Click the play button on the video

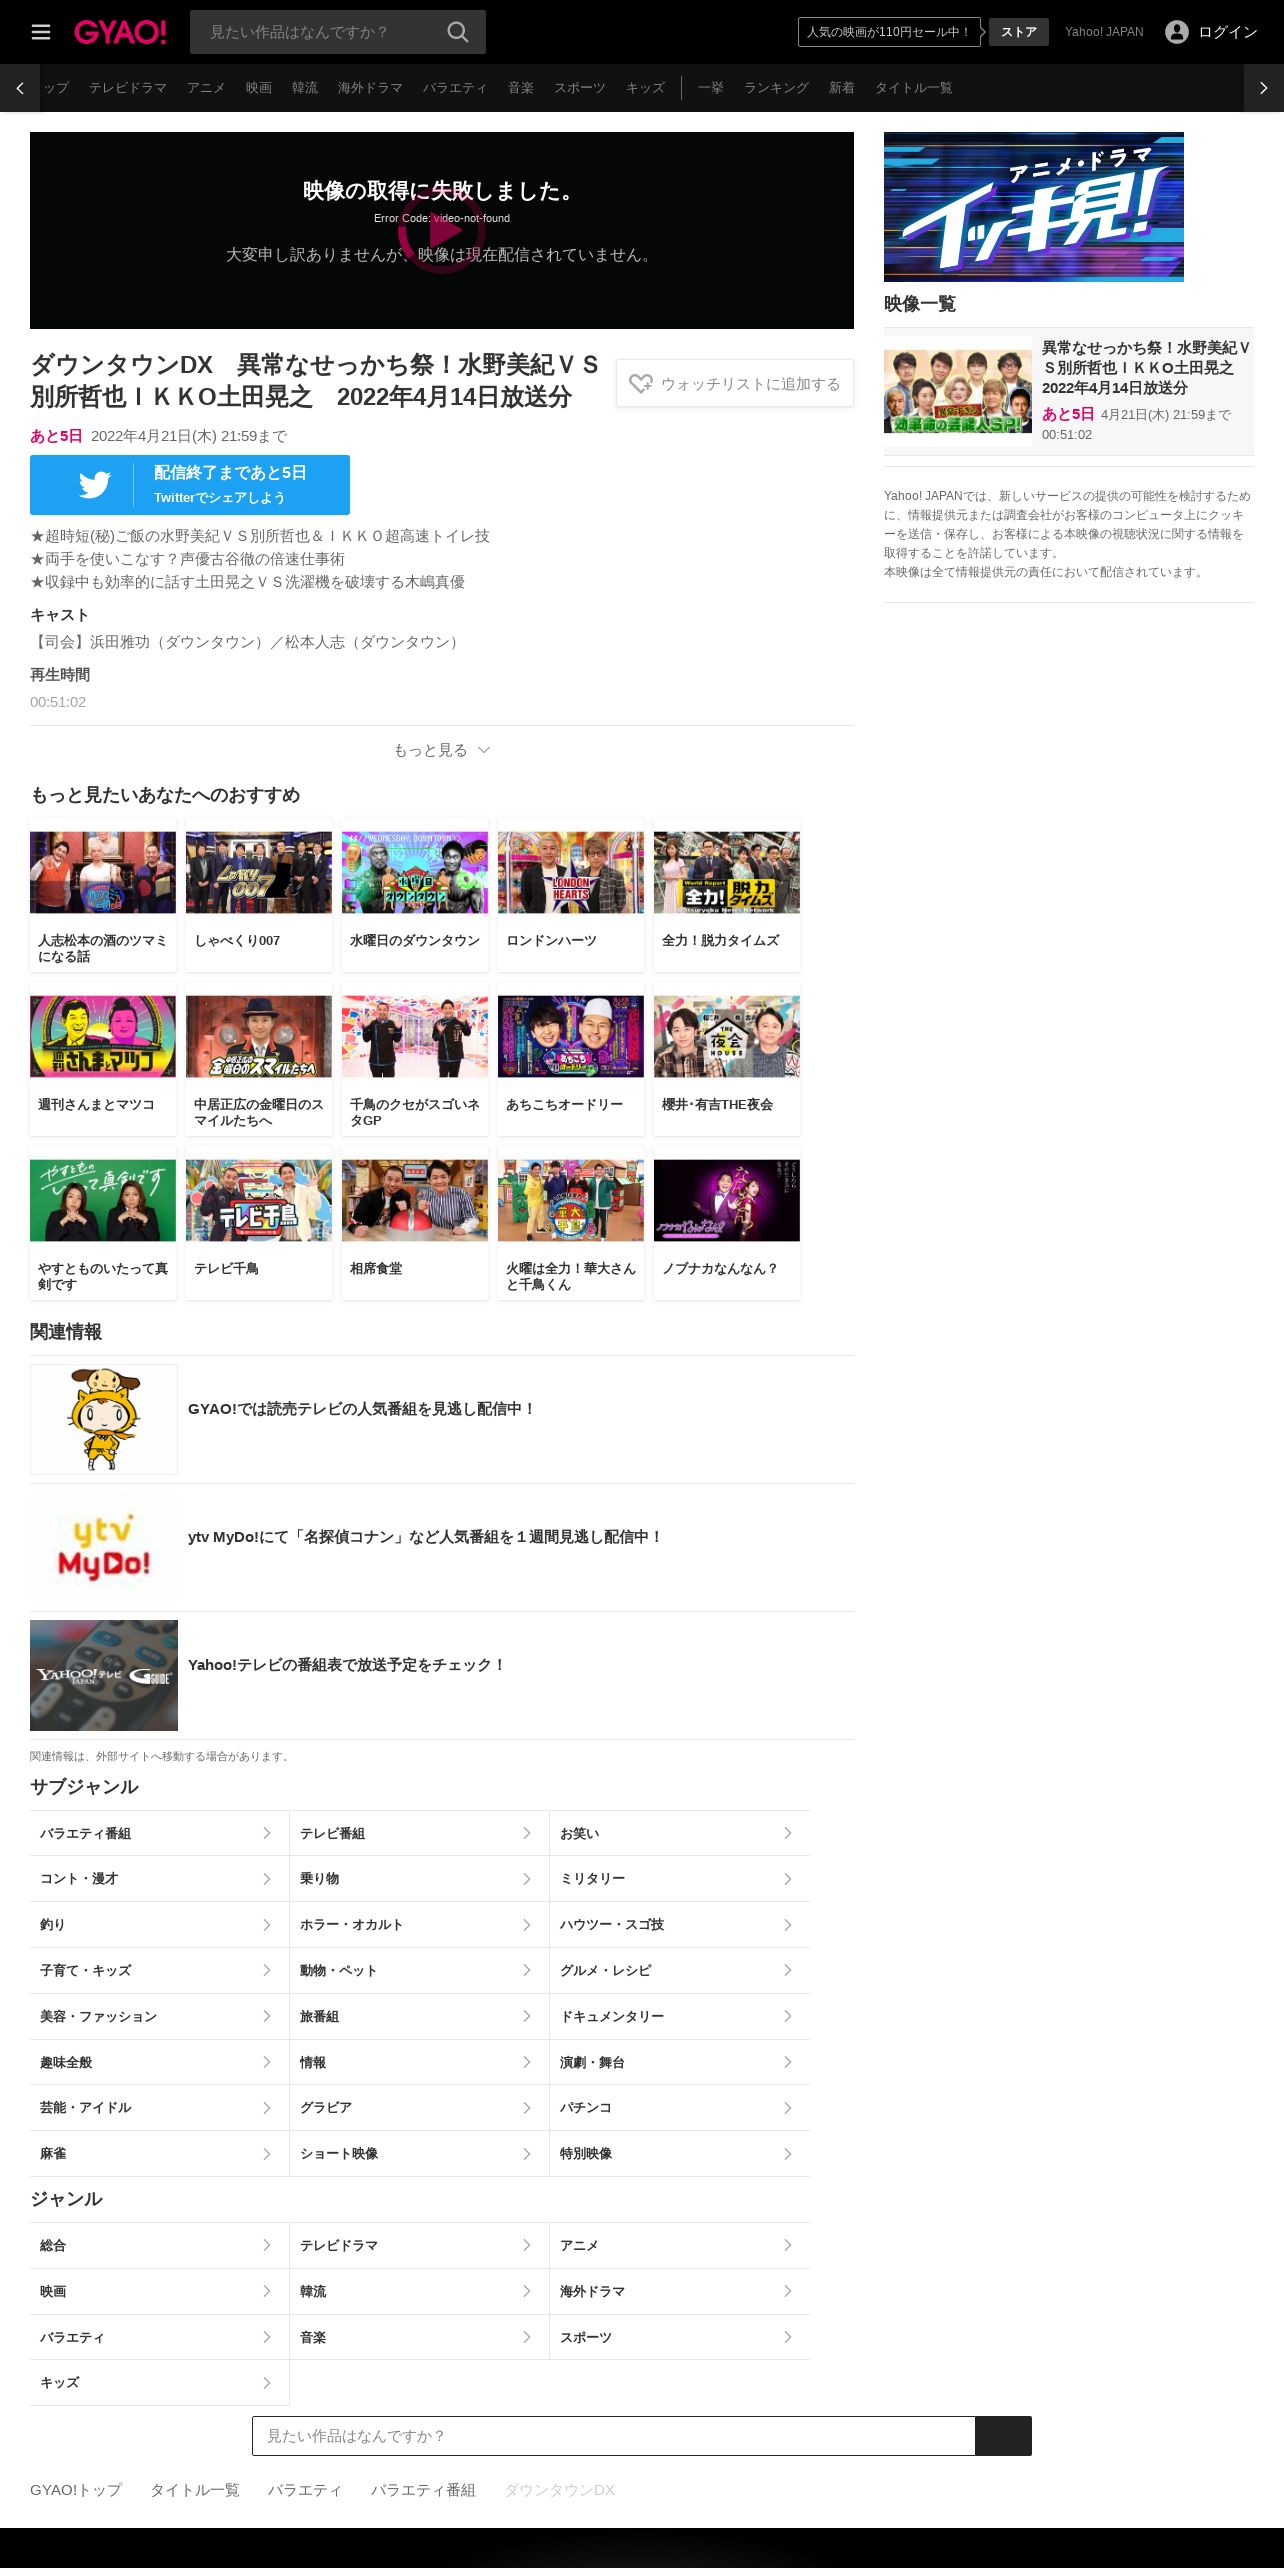(442, 230)
